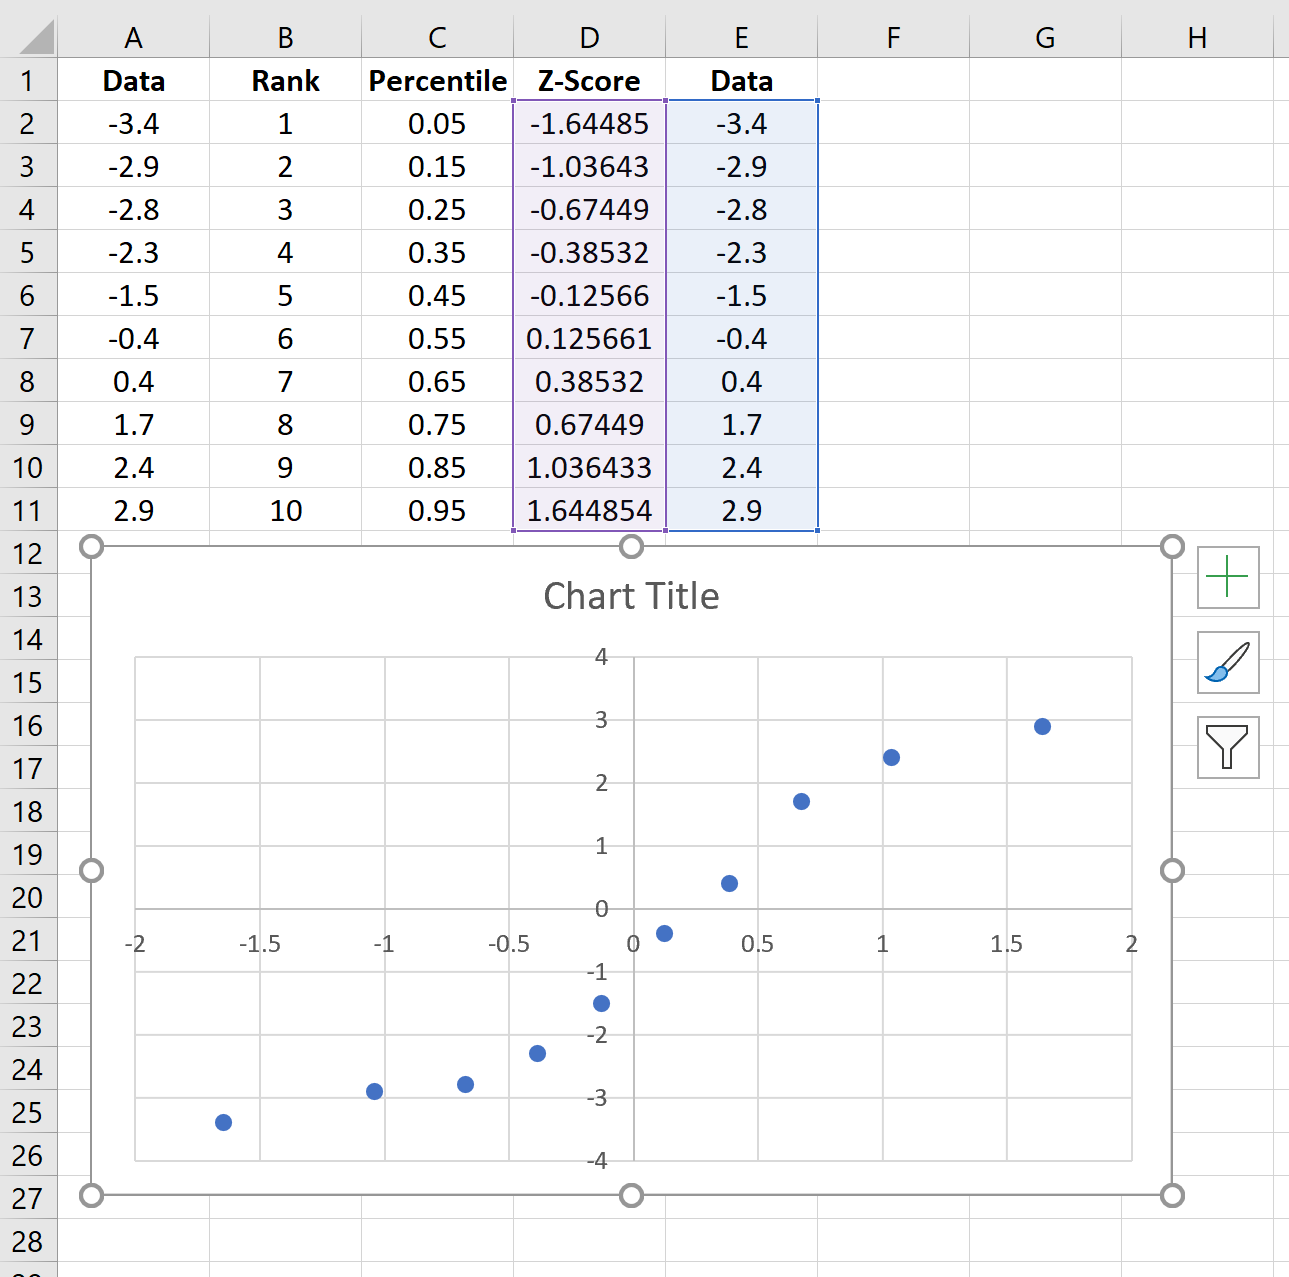This screenshot has width=1289, height=1277.
Task: Select column header H
Action: click(x=1197, y=37)
